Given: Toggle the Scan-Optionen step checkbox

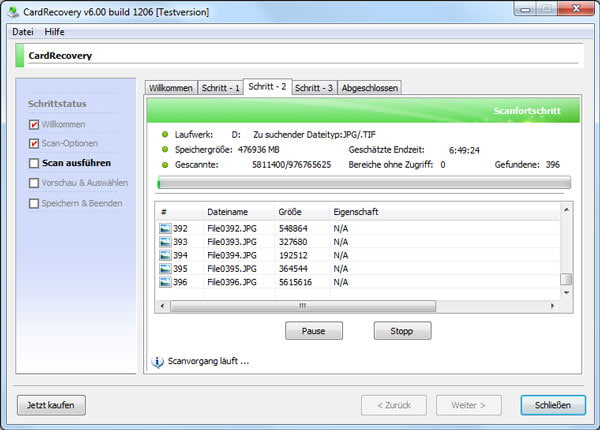Looking at the screenshot, I should 34,143.
